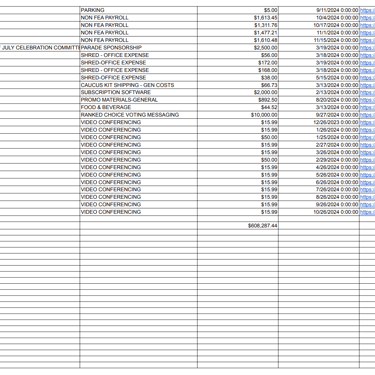Select the 2/13/2024 date cell
This screenshot has width=375, height=375.
coord(319,92)
